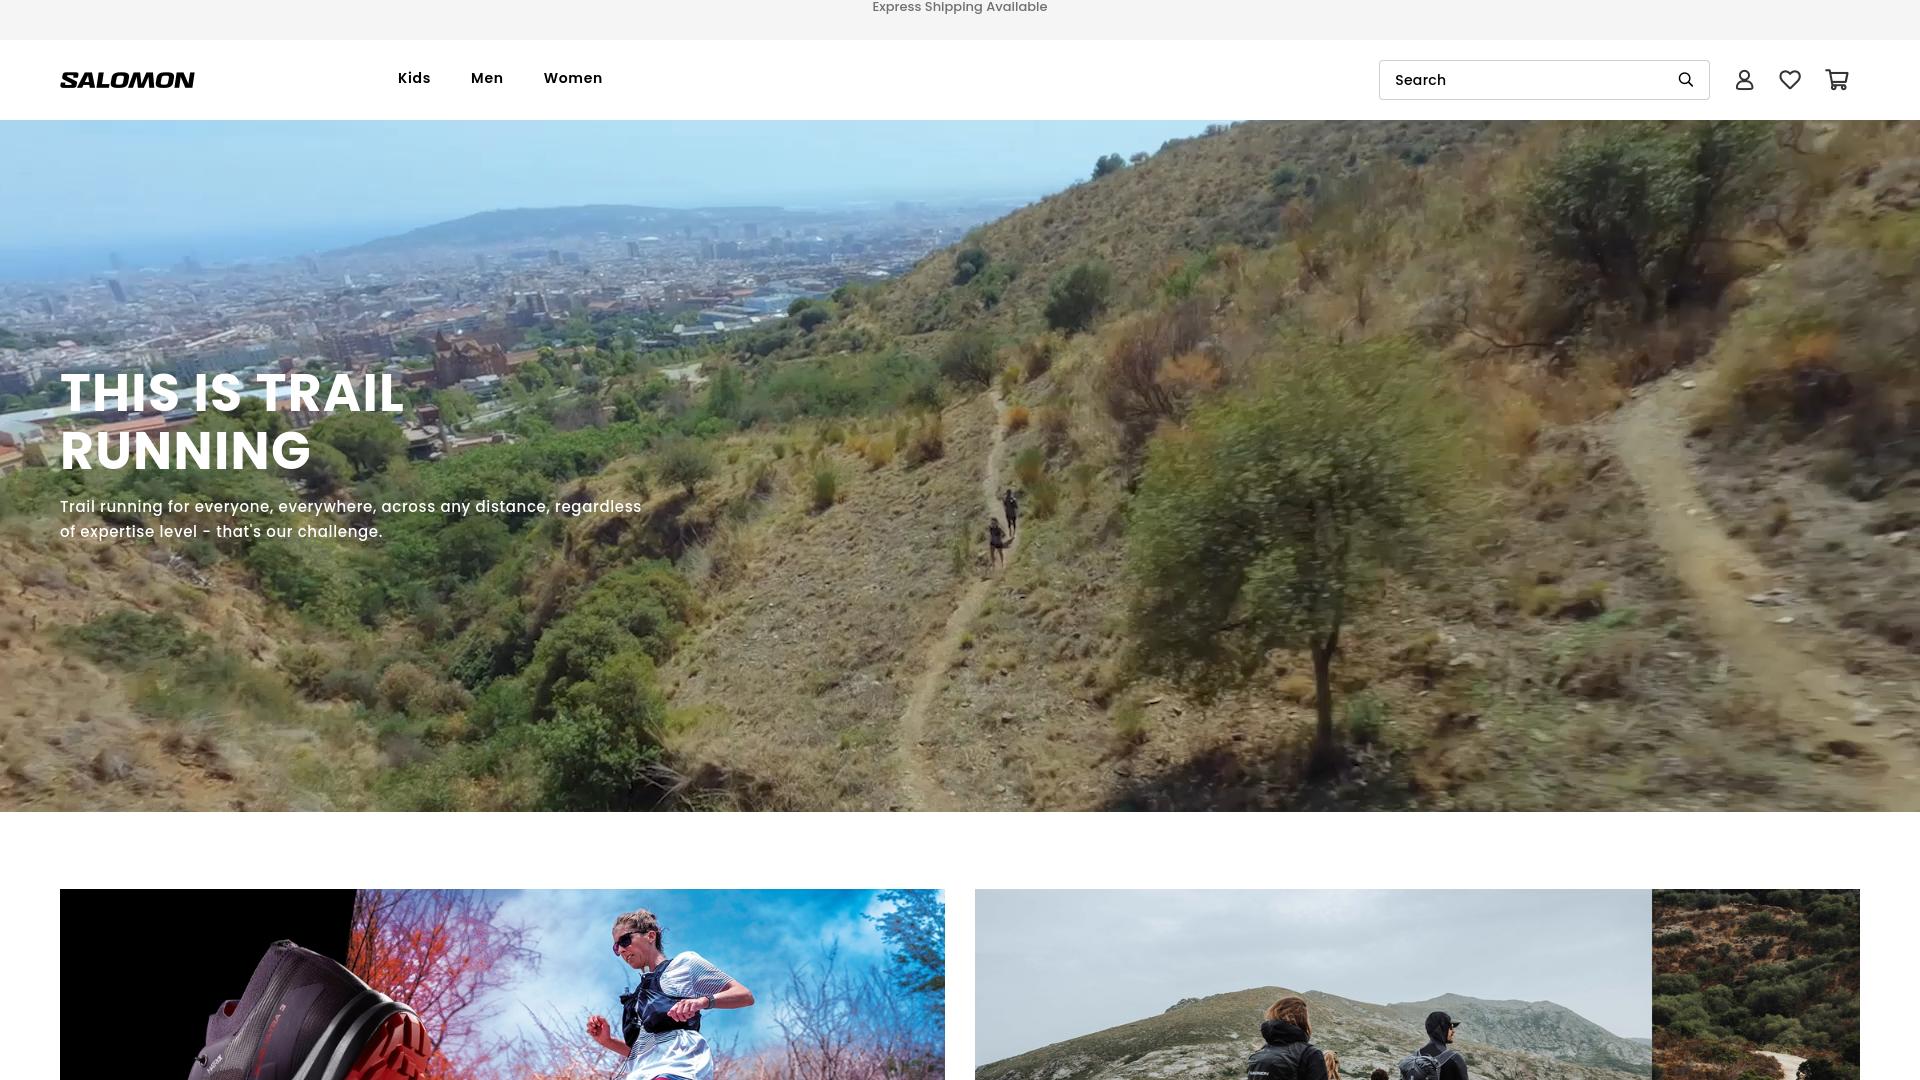Open the shopping cart icon
Image resolution: width=1920 pixels, height=1080 pixels.
point(1837,80)
